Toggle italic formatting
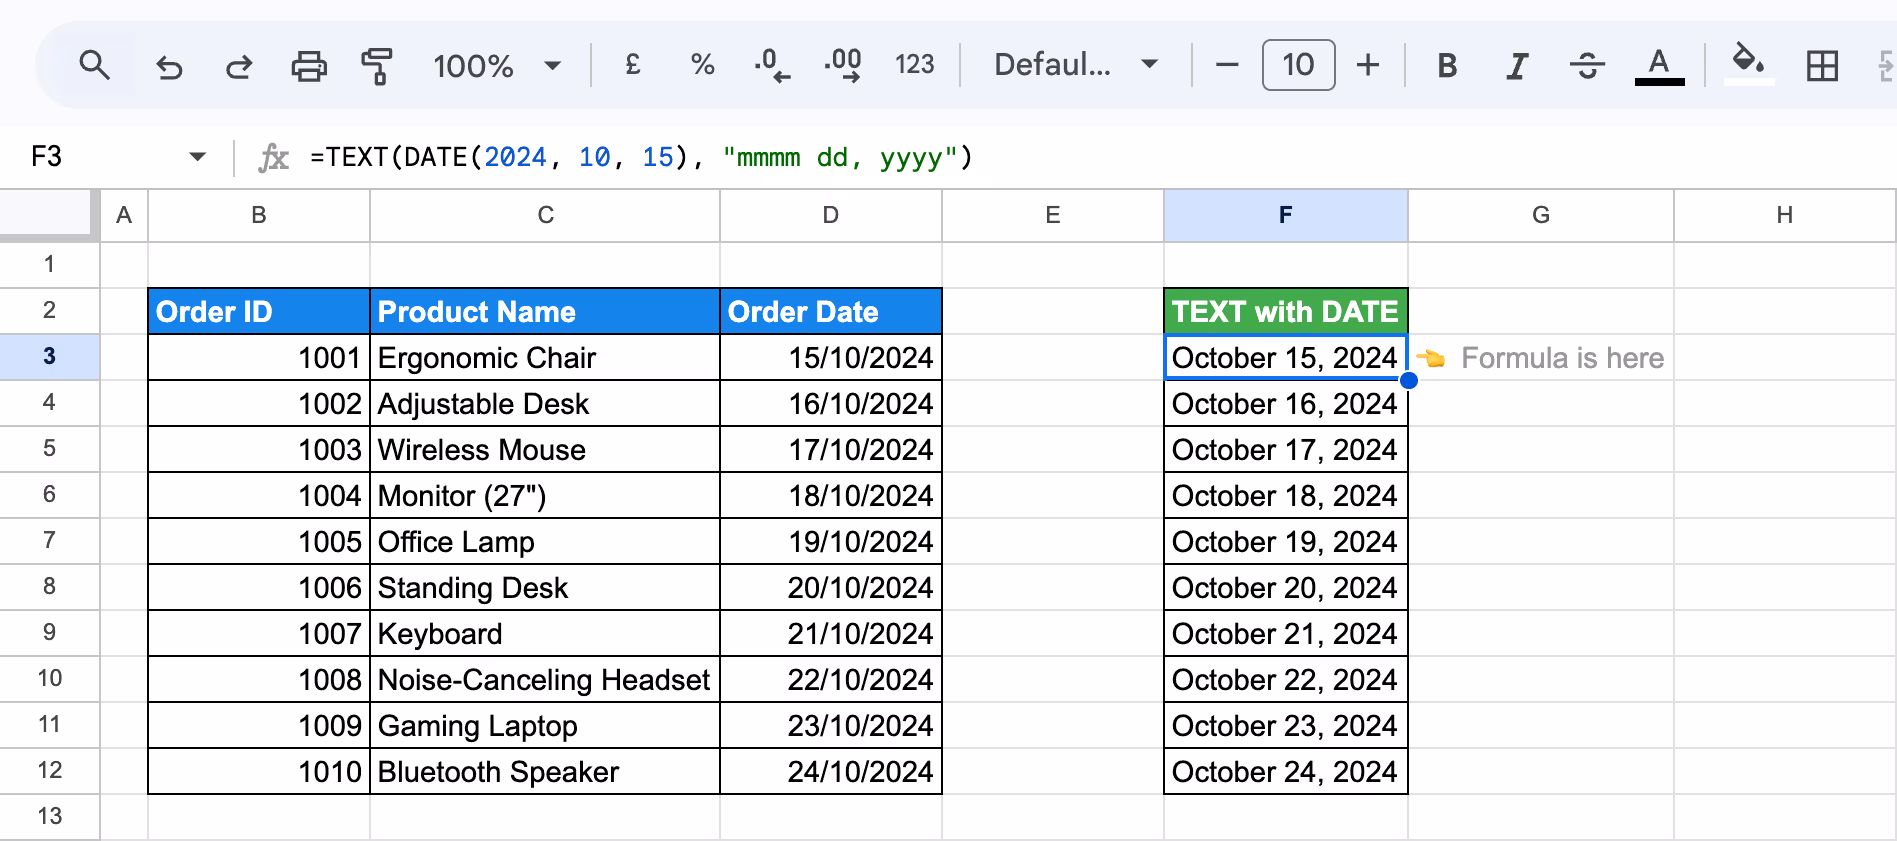Image resolution: width=1897 pixels, height=841 pixels. 1517,66
